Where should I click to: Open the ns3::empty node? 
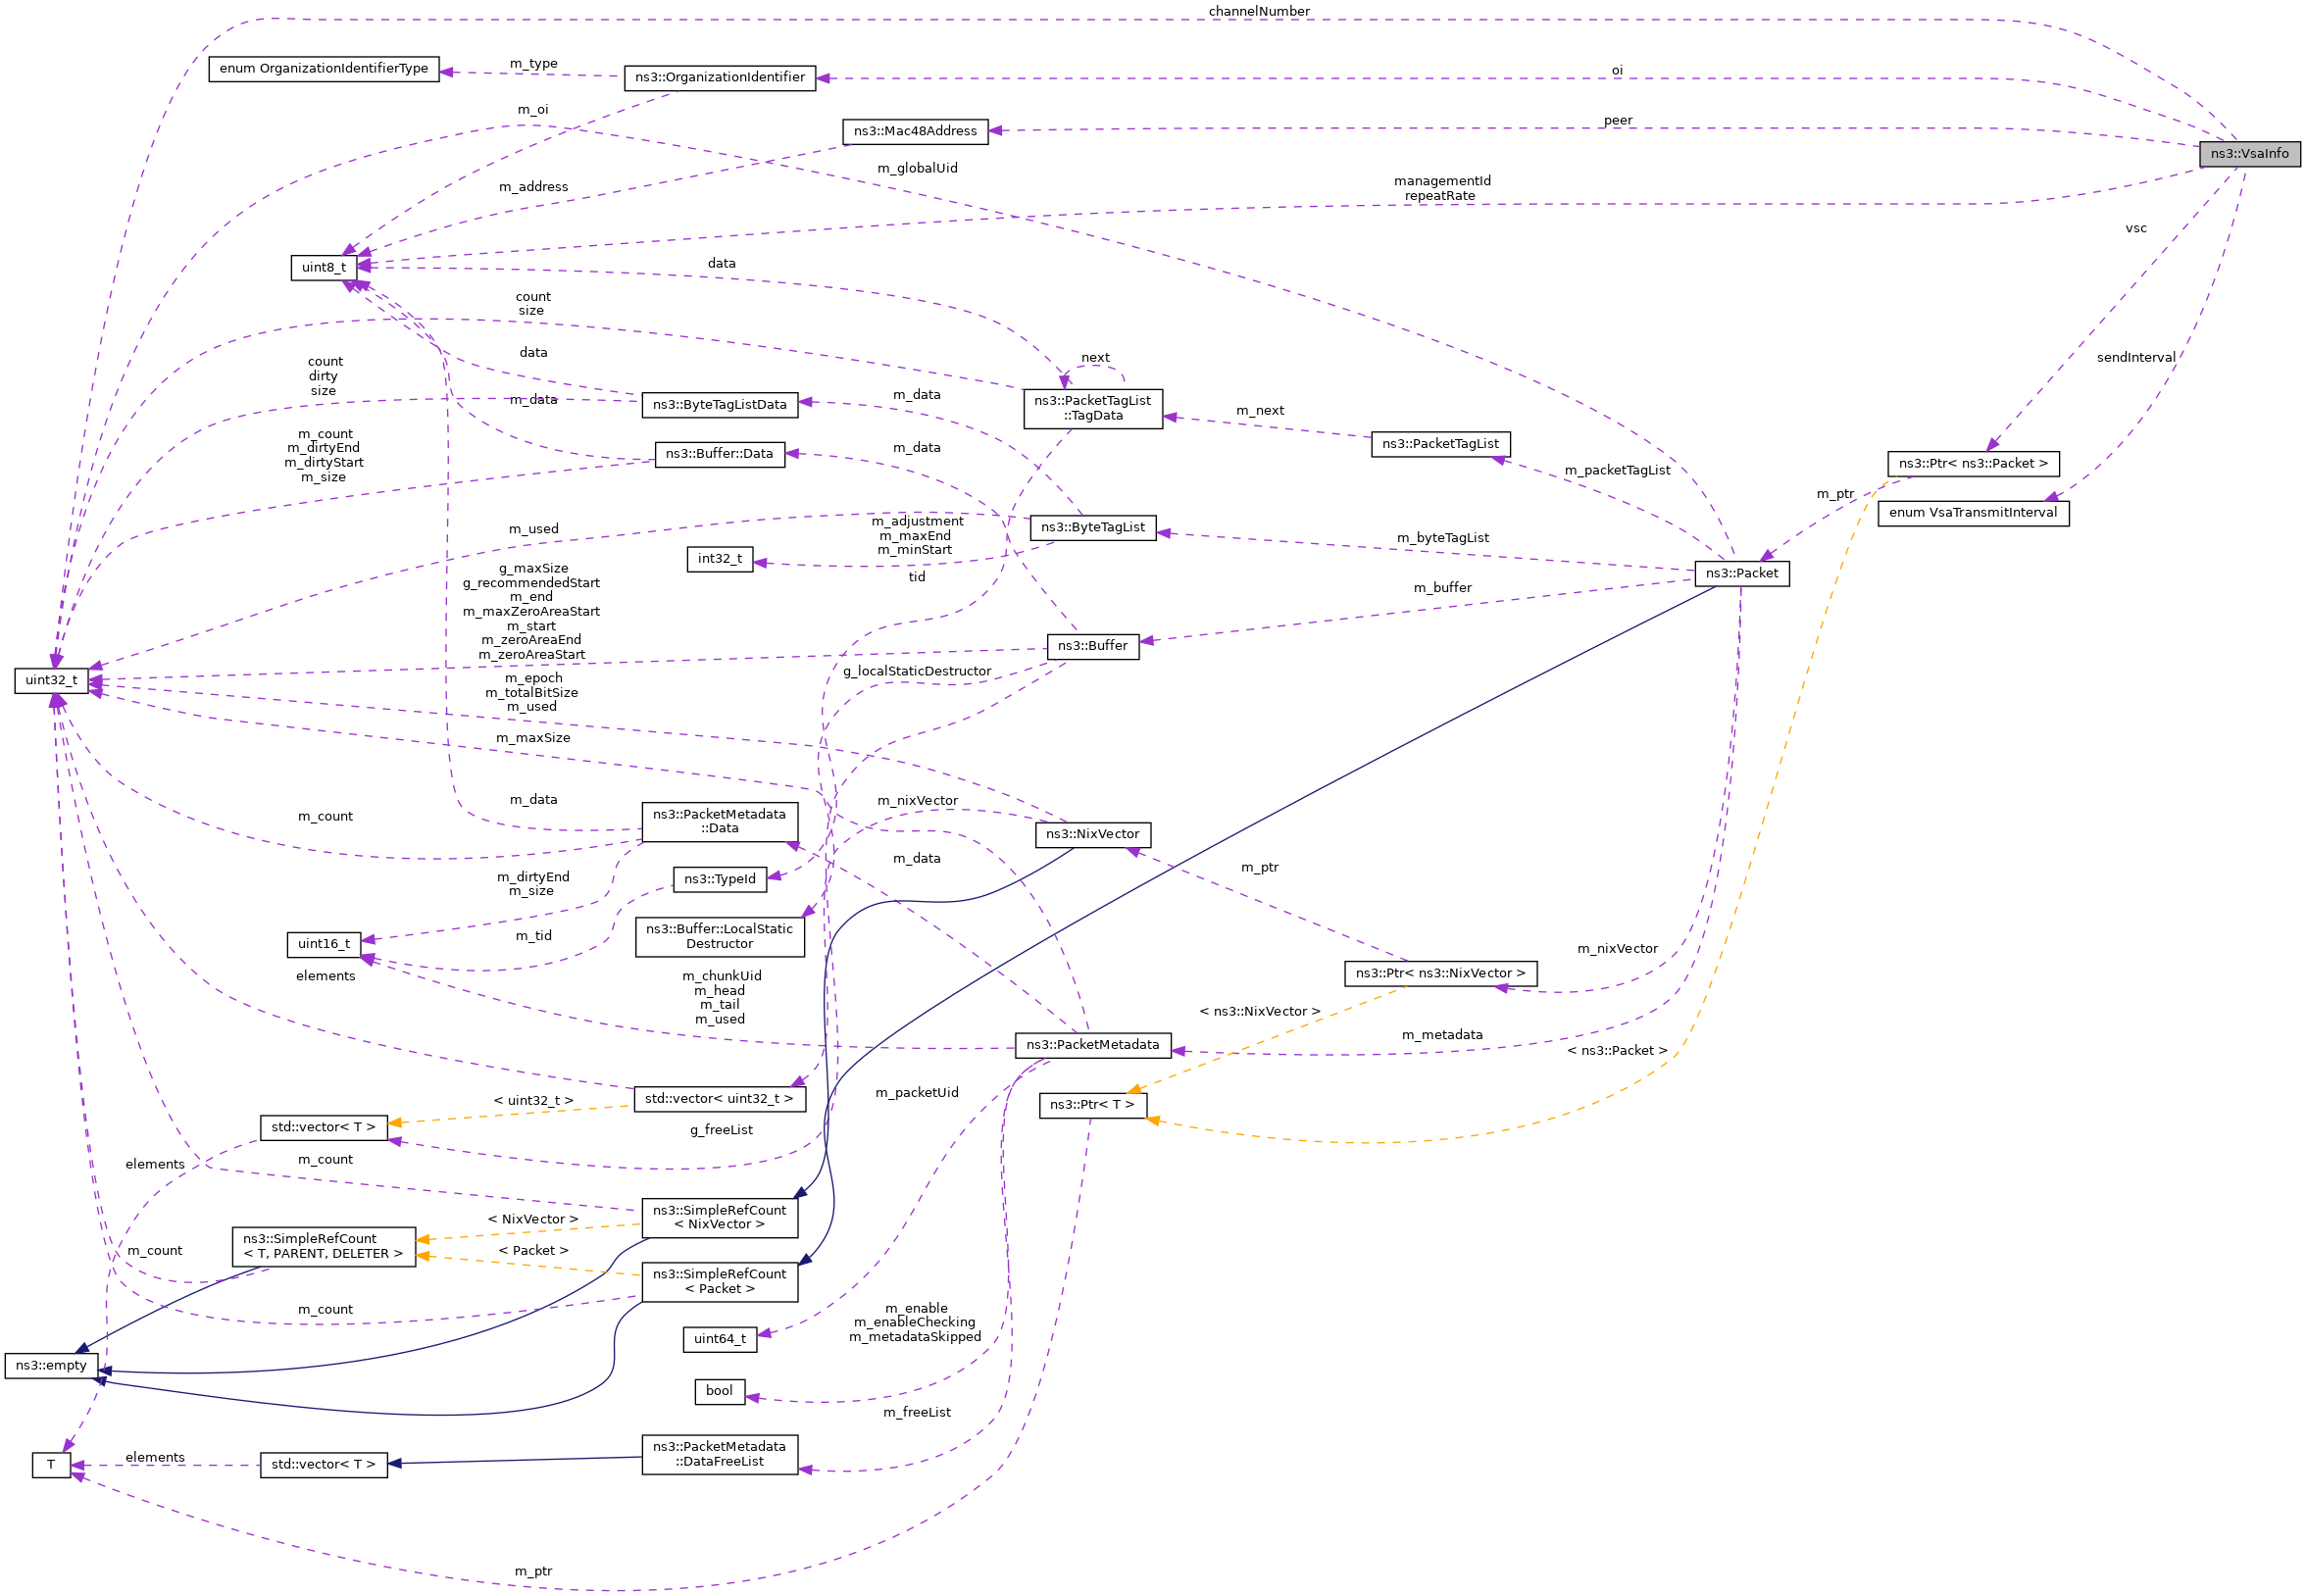click(51, 1366)
